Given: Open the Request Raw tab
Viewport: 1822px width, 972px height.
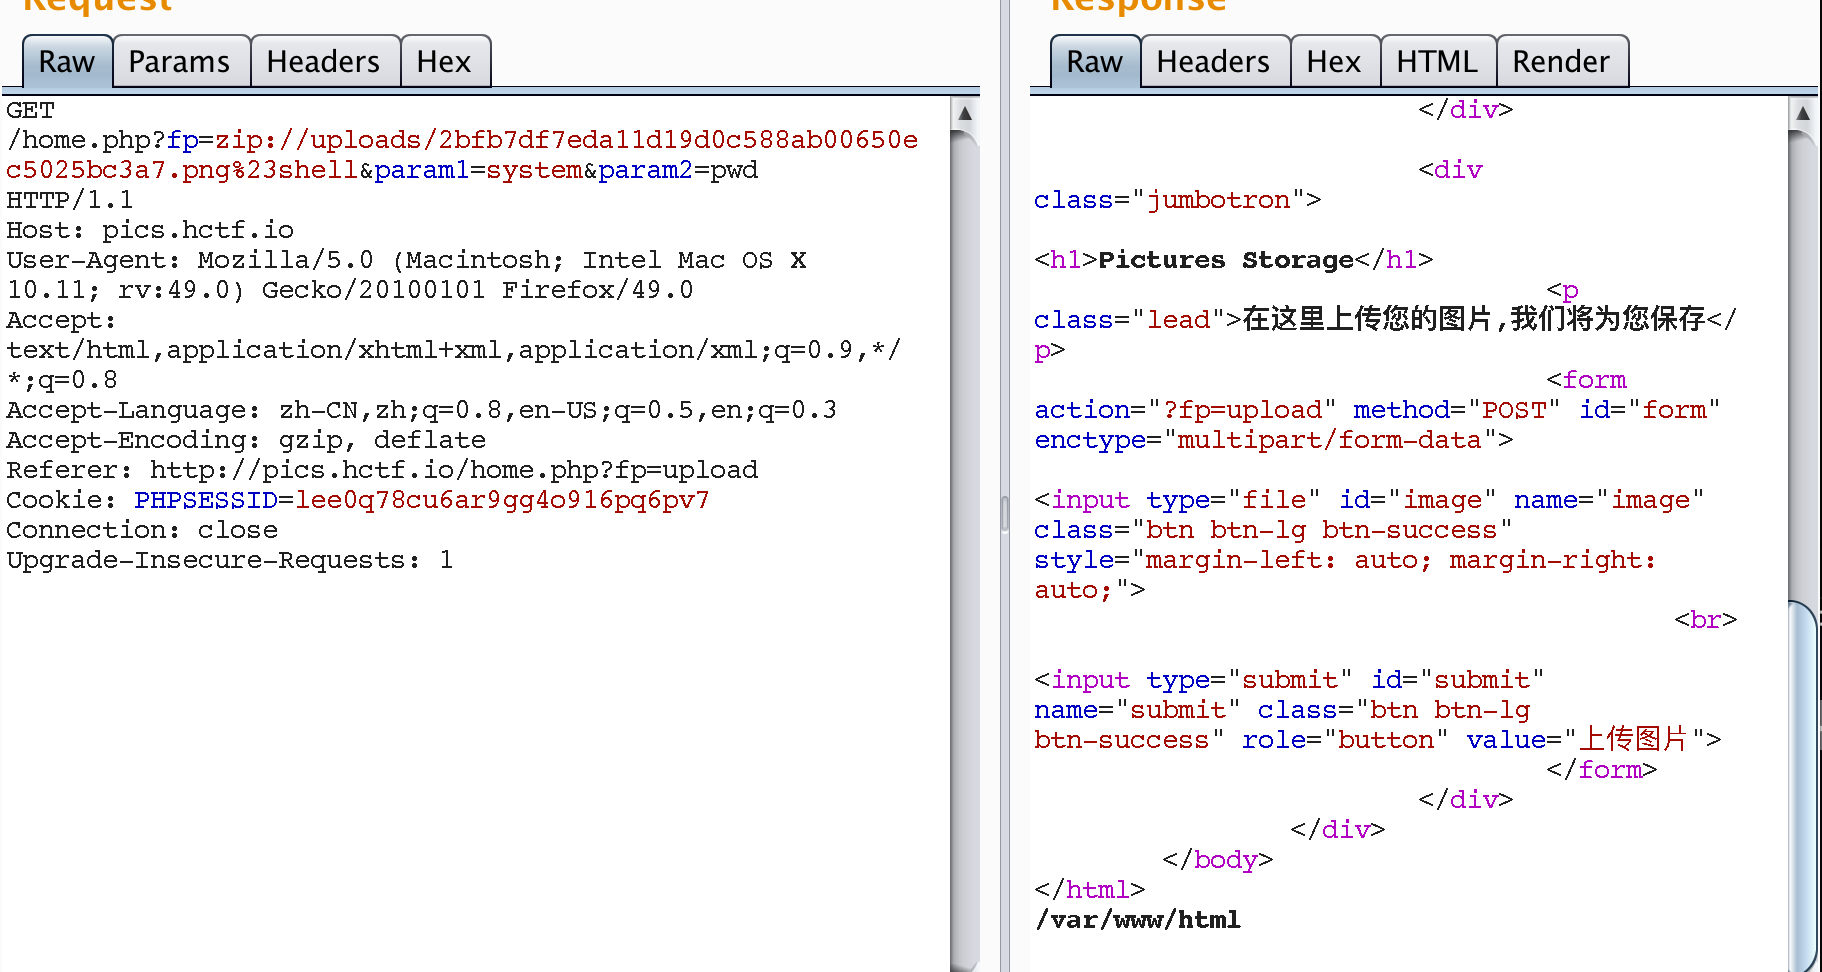Looking at the screenshot, I should (x=67, y=62).
